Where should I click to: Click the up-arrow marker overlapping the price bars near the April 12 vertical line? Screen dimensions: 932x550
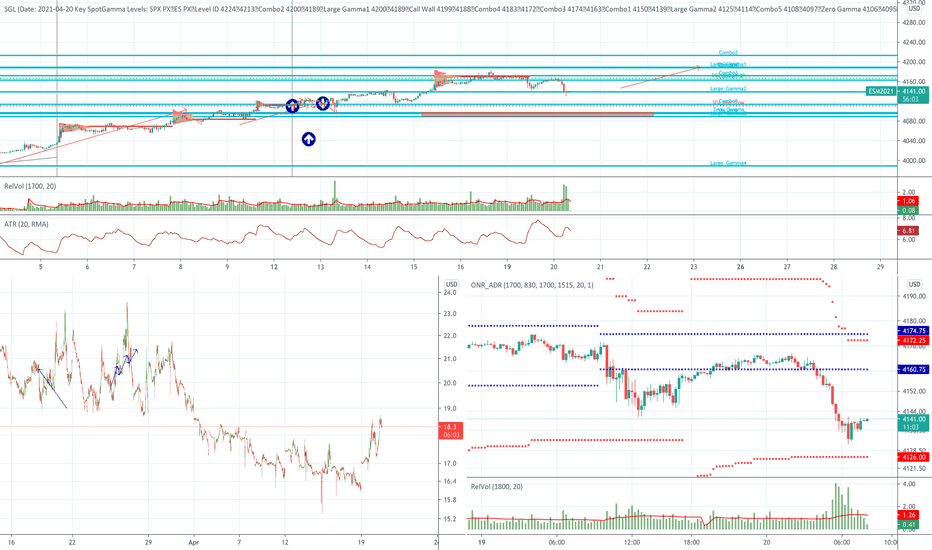[292, 106]
